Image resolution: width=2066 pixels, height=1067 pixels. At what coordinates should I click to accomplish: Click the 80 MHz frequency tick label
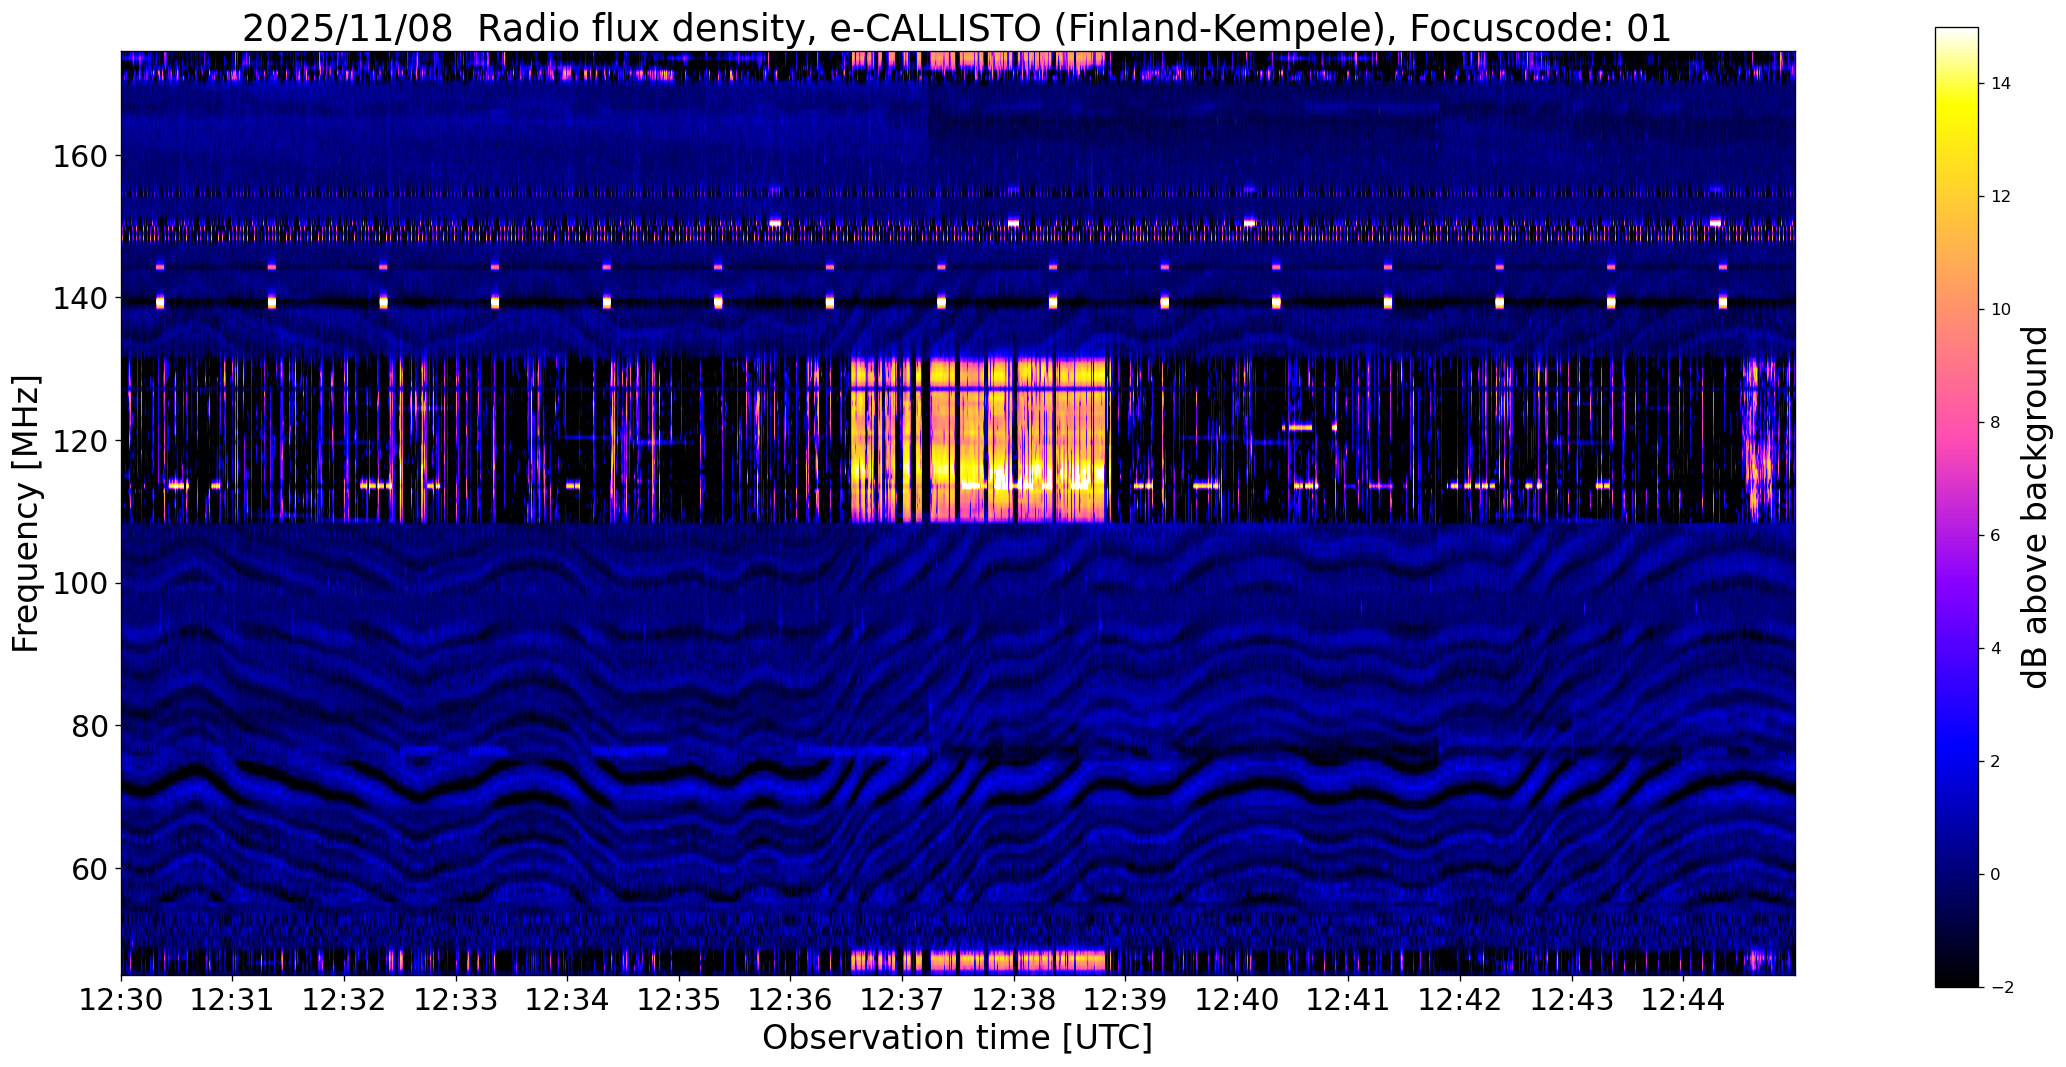coord(89,726)
